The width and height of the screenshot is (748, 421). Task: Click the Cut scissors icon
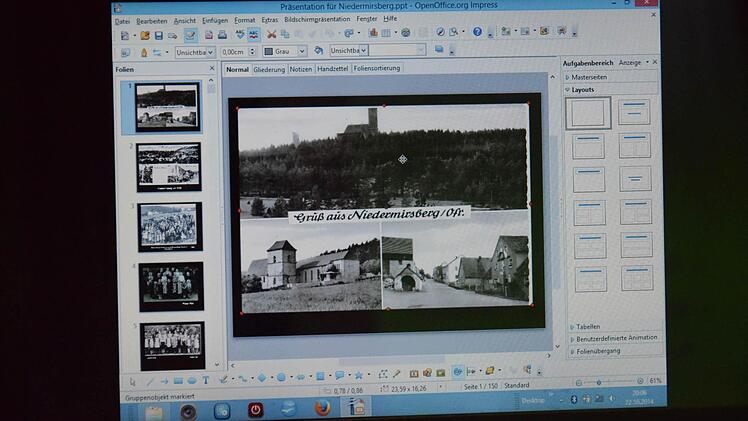click(x=271, y=34)
